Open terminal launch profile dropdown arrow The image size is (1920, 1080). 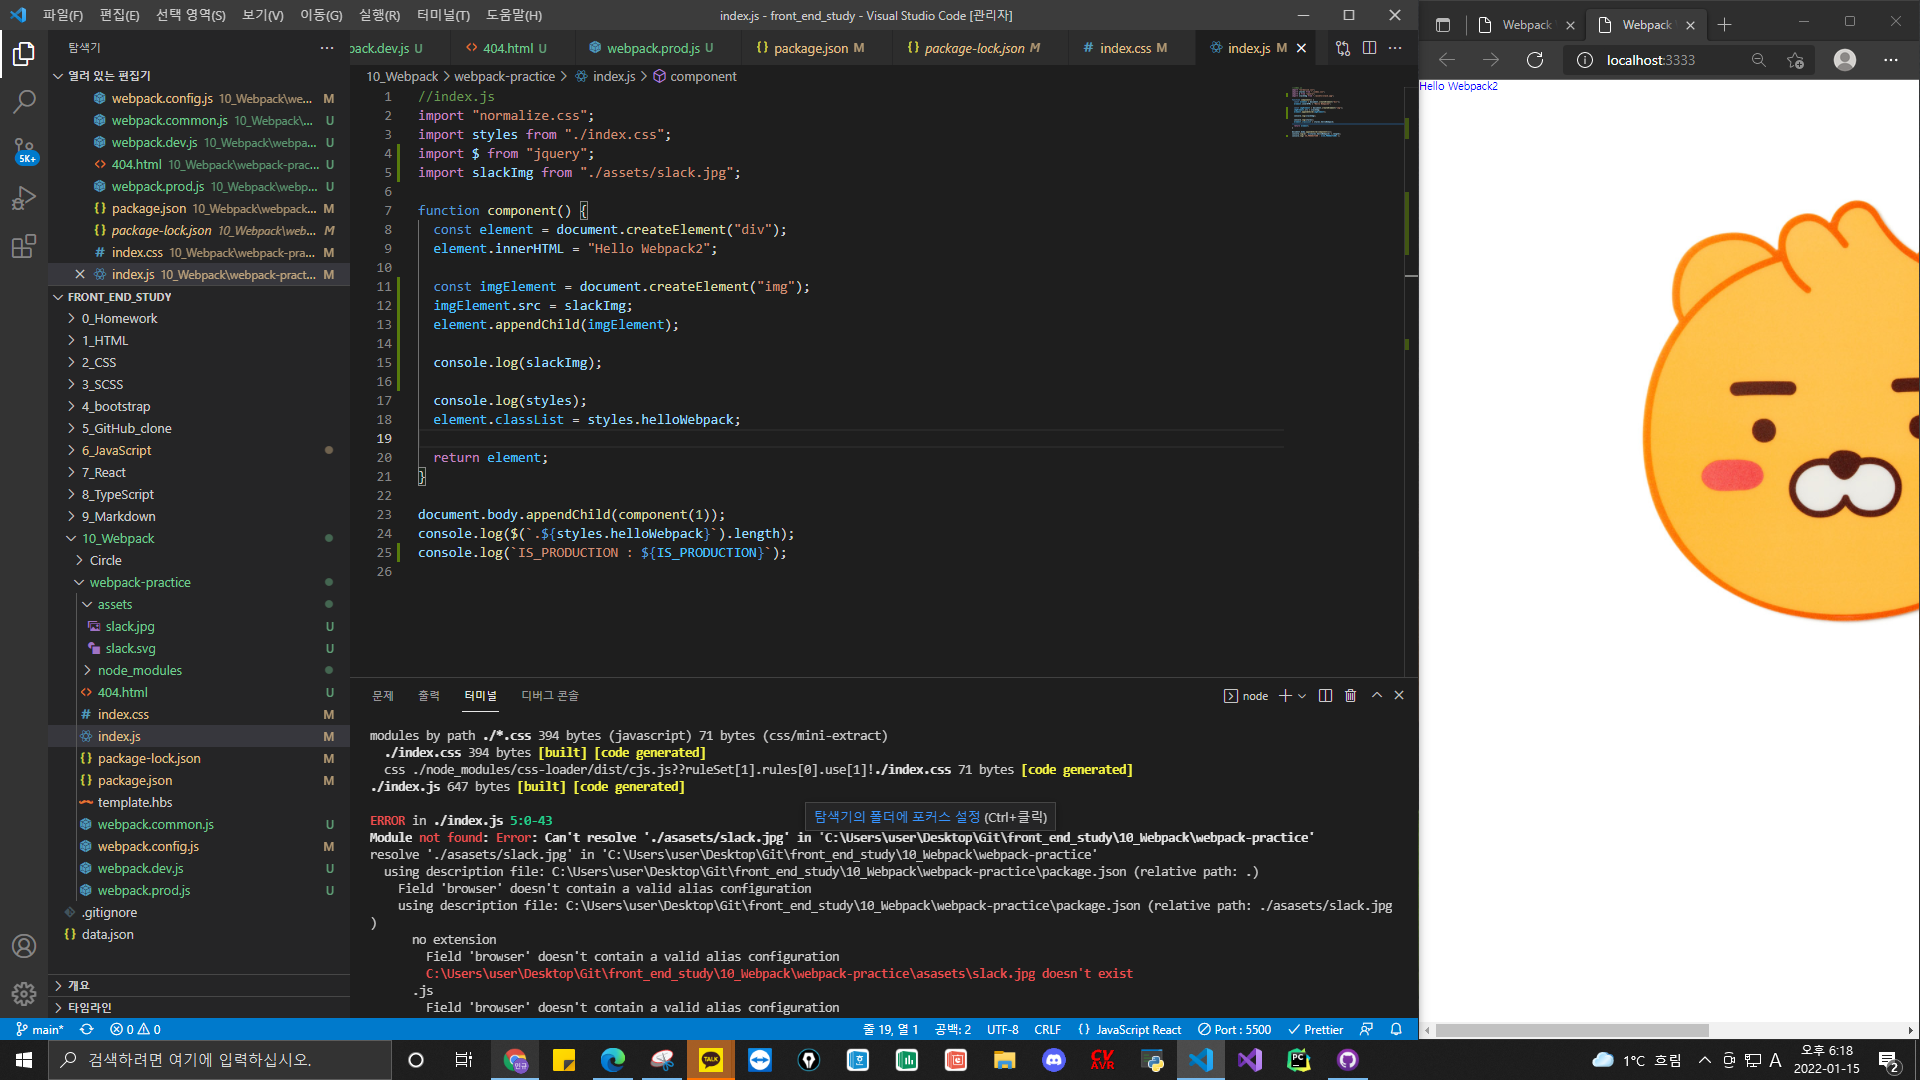point(1302,696)
